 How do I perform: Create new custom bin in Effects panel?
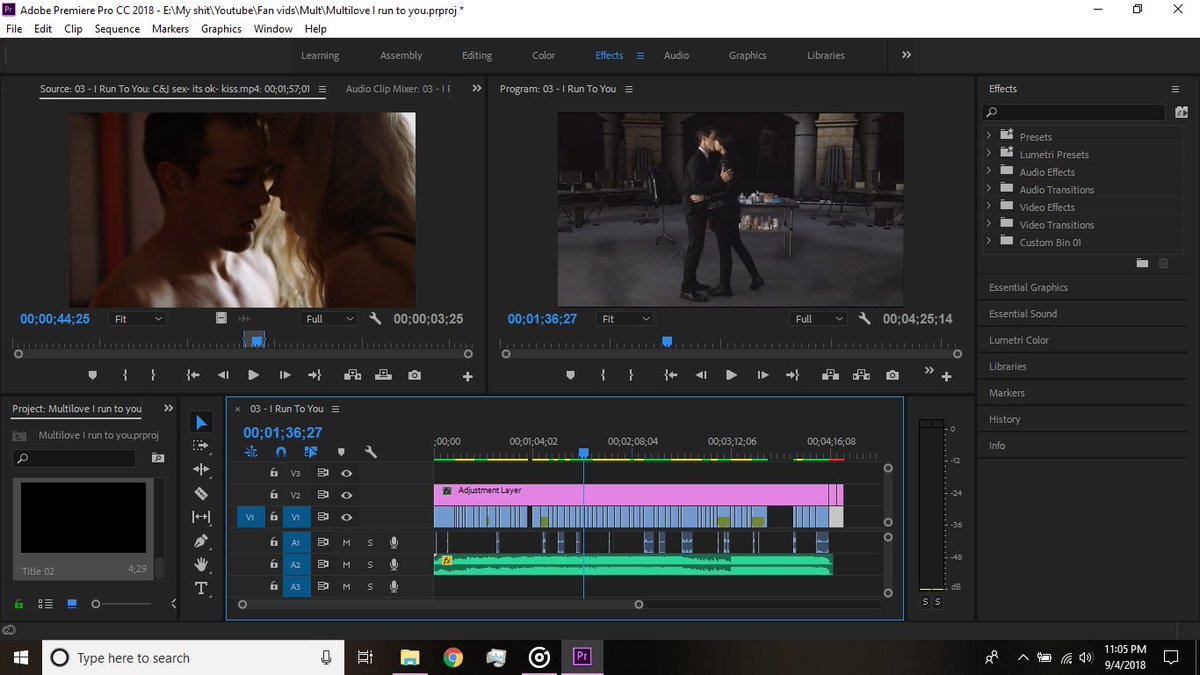[x=1142, y=263]
